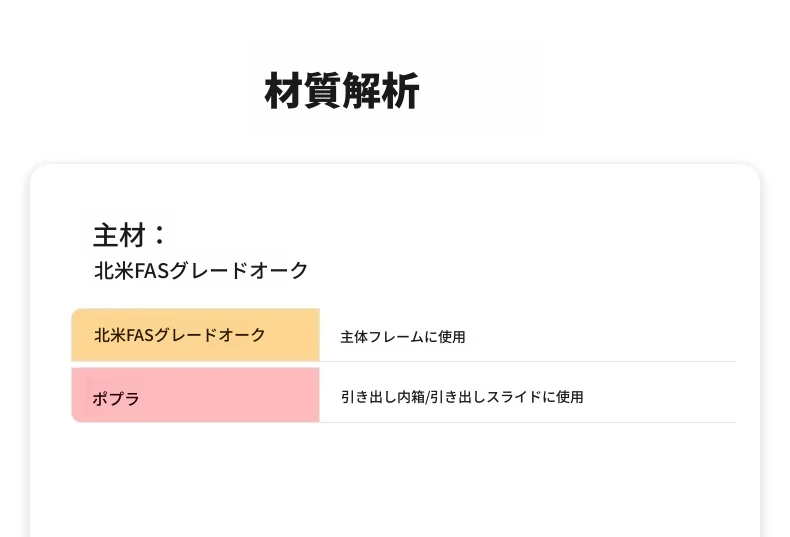
Task: Click the letters FAS in the 主材 subtitle
Action: click(x=150, y=271)
